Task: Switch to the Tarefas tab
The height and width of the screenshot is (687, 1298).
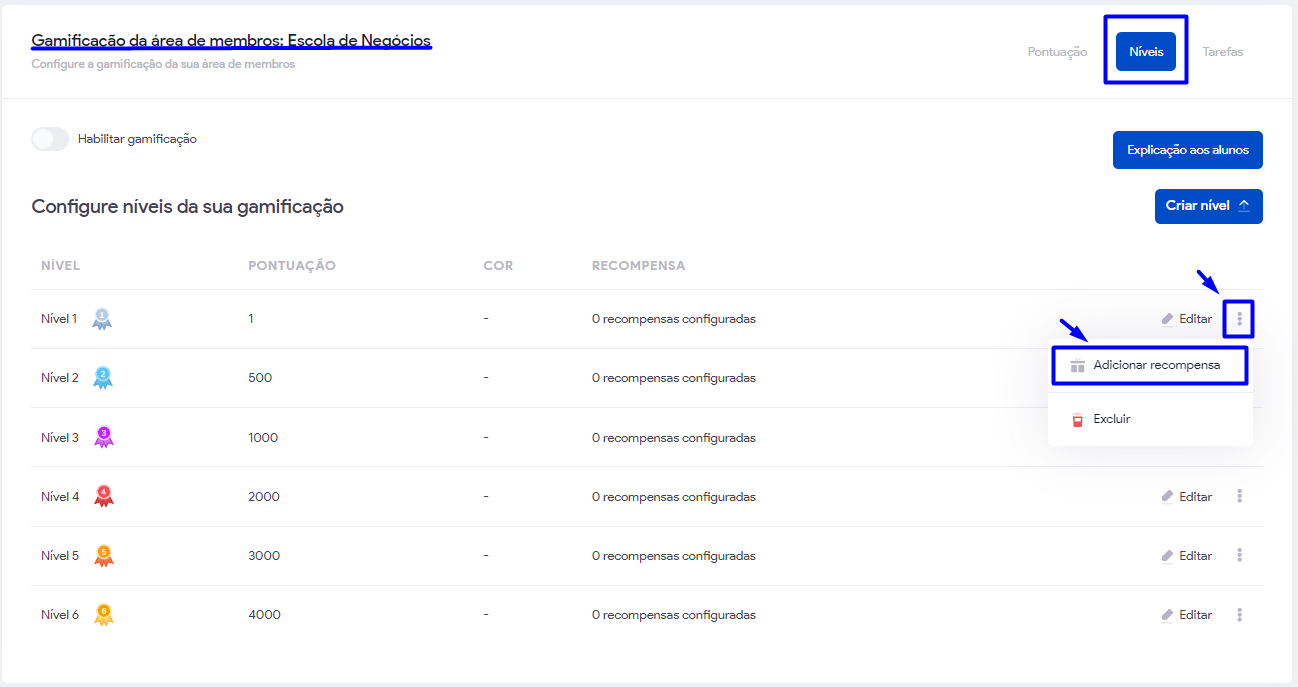Action: (1222, 52)
